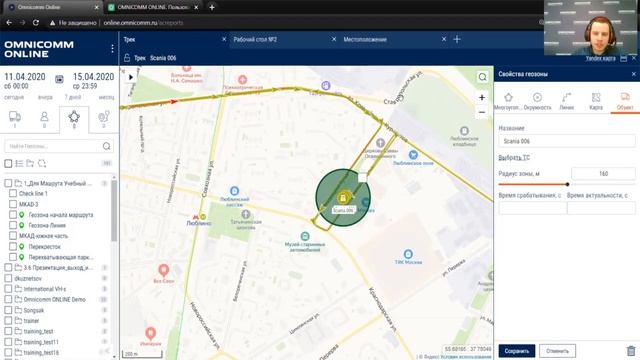
Task: Open the routes tab icon in the left panel
Action: pos(104,118)
